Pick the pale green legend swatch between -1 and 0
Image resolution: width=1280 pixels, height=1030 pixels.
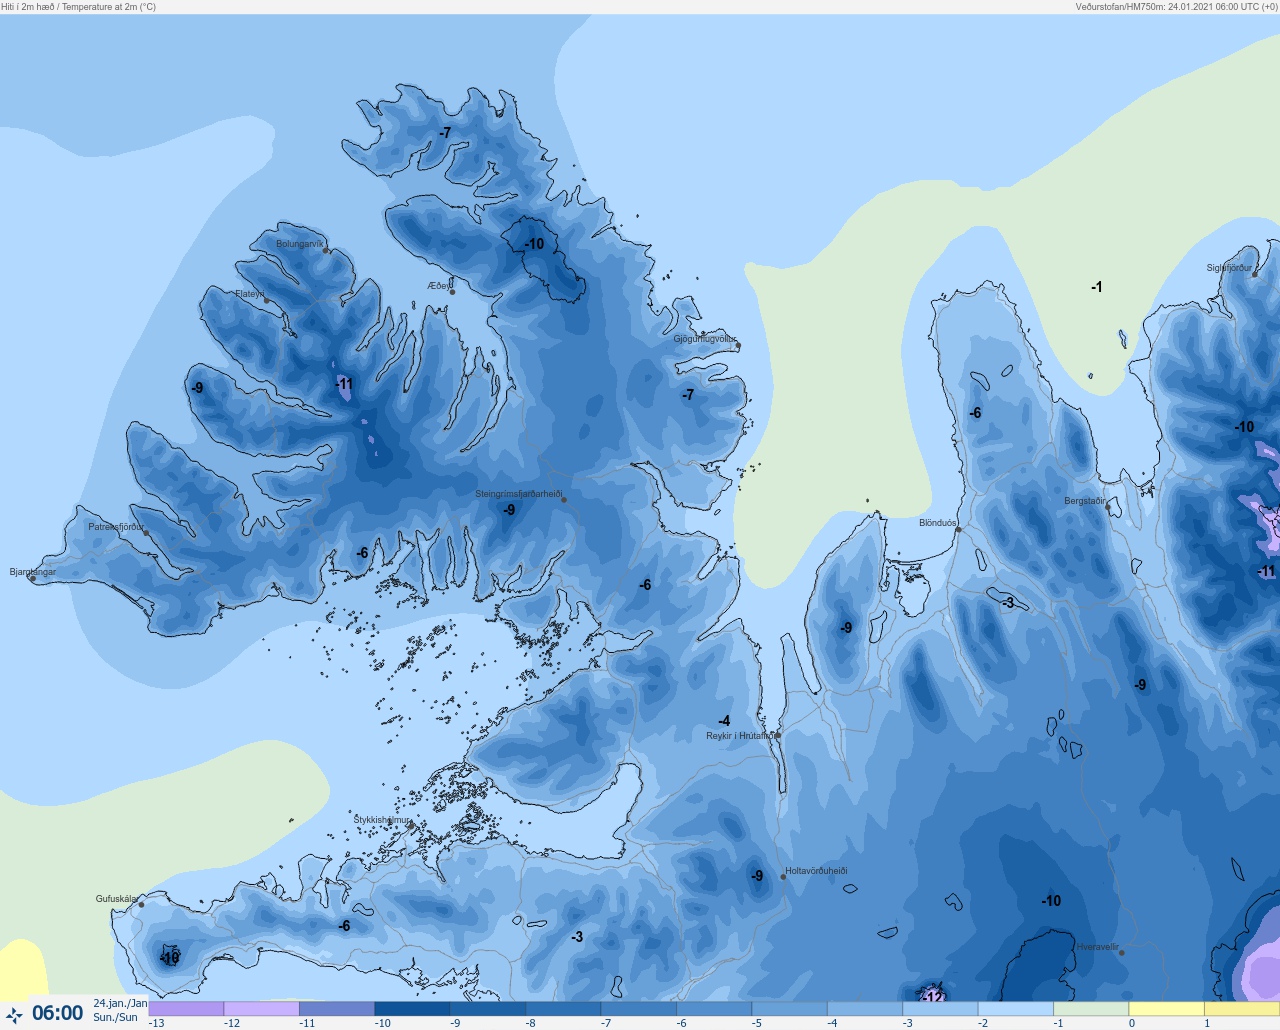[1092, 1009]
